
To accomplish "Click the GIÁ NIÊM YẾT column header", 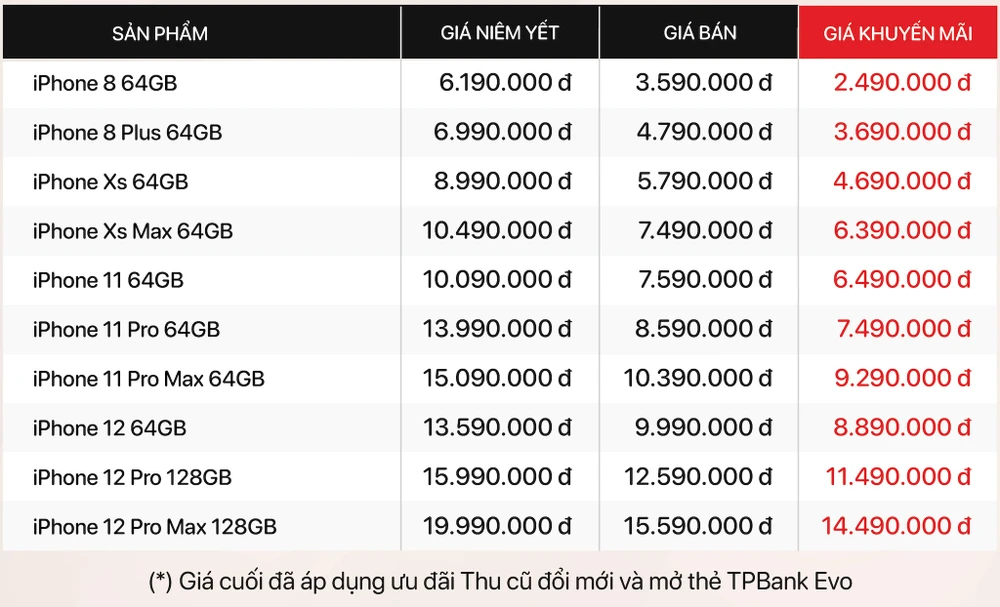I will [x=499, y=33].
